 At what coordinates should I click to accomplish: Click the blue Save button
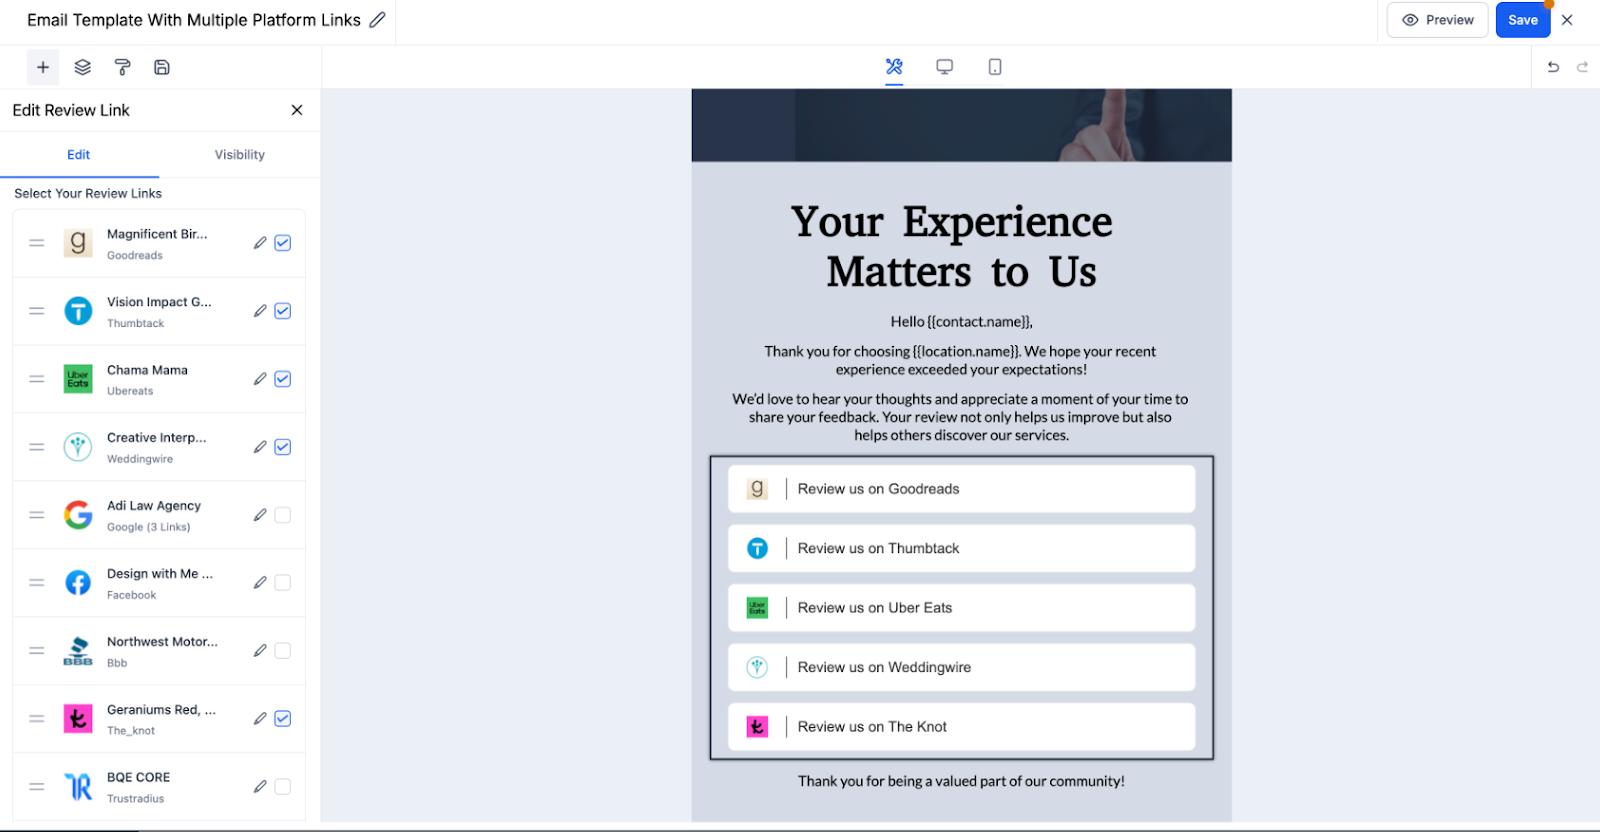pos(1523,20)
